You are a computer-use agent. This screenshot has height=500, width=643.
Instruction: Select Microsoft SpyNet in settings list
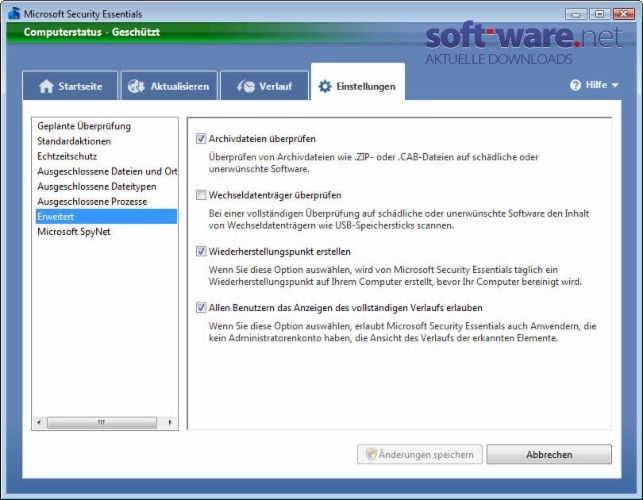pos(106,232)
